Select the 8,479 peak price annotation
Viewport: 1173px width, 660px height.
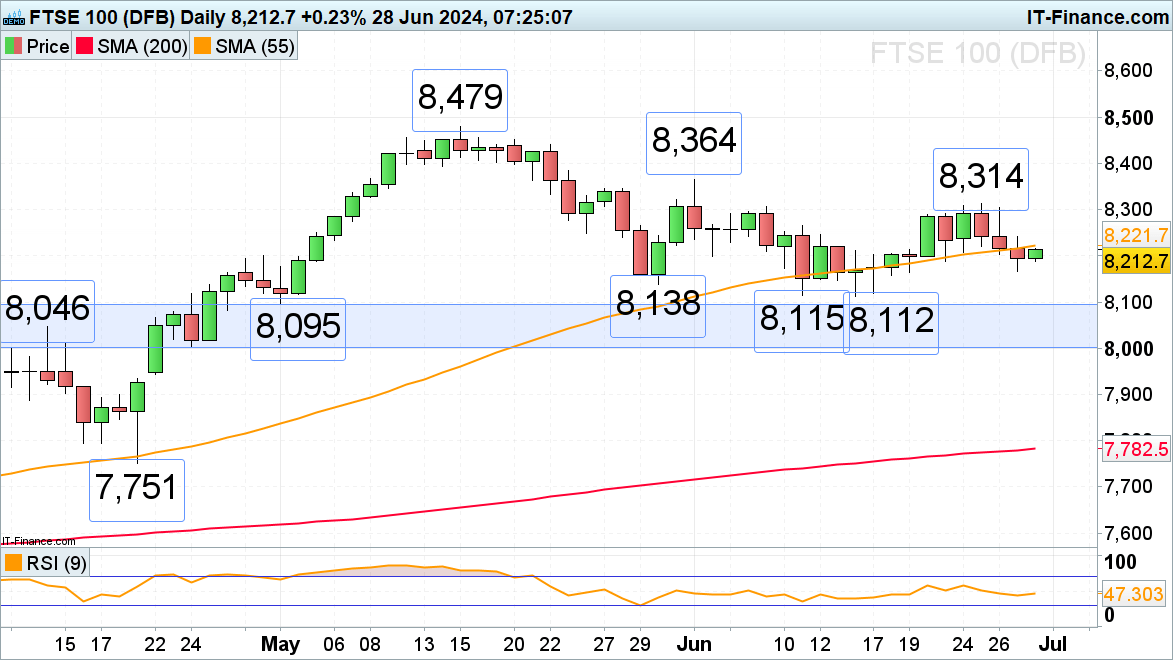coord(460,97)
